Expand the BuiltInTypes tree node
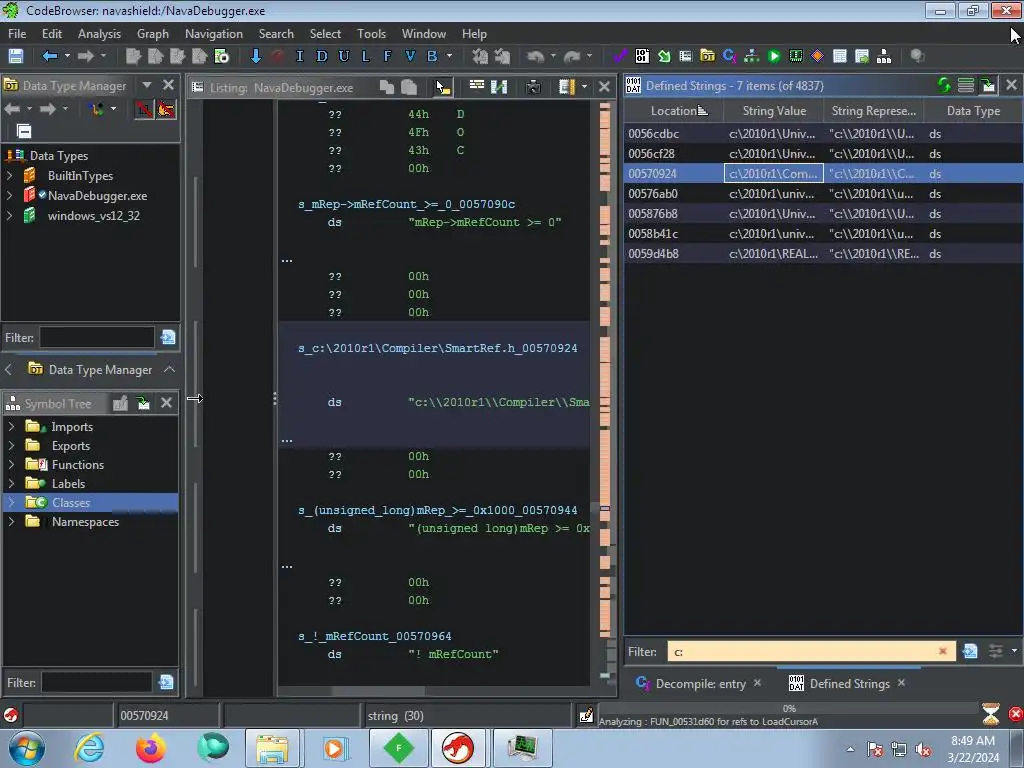Viewport: 1024px width, 768px height. coord(10,176)
